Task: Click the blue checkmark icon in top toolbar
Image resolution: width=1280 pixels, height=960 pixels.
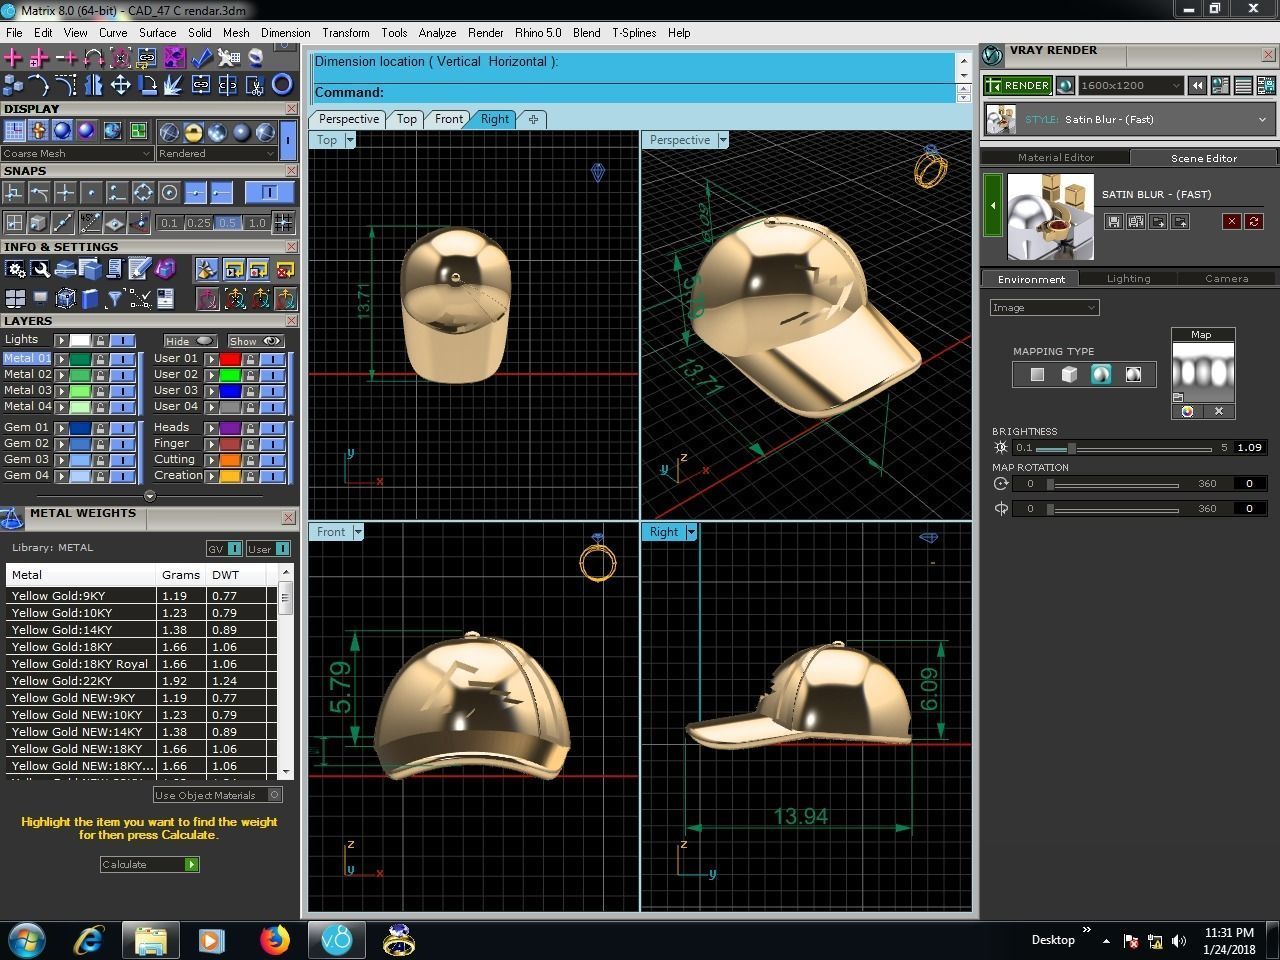Action: tap(200, 58)
